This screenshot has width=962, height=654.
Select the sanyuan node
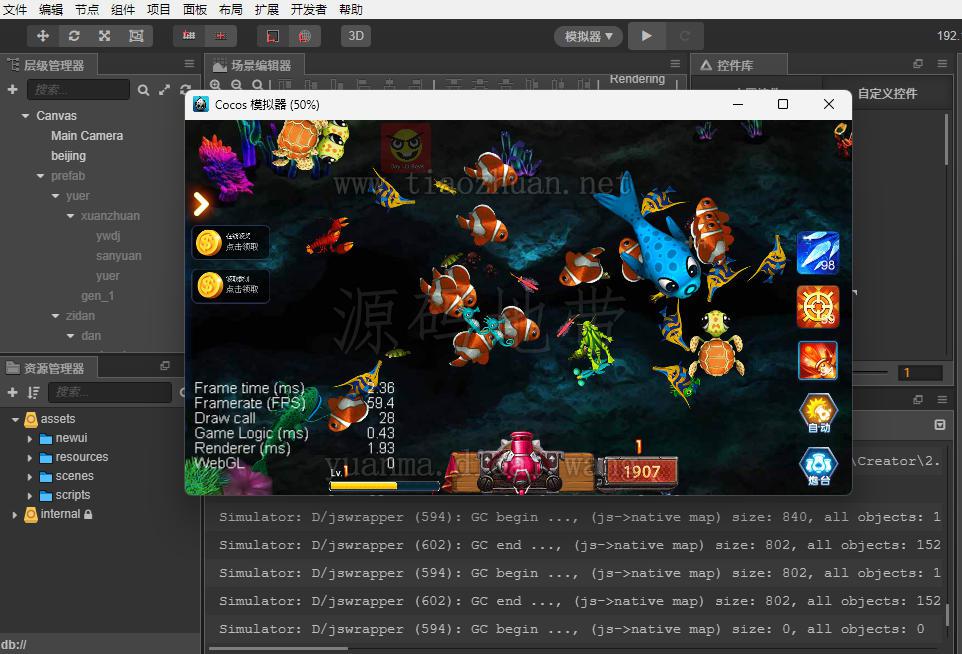(118, 256)
